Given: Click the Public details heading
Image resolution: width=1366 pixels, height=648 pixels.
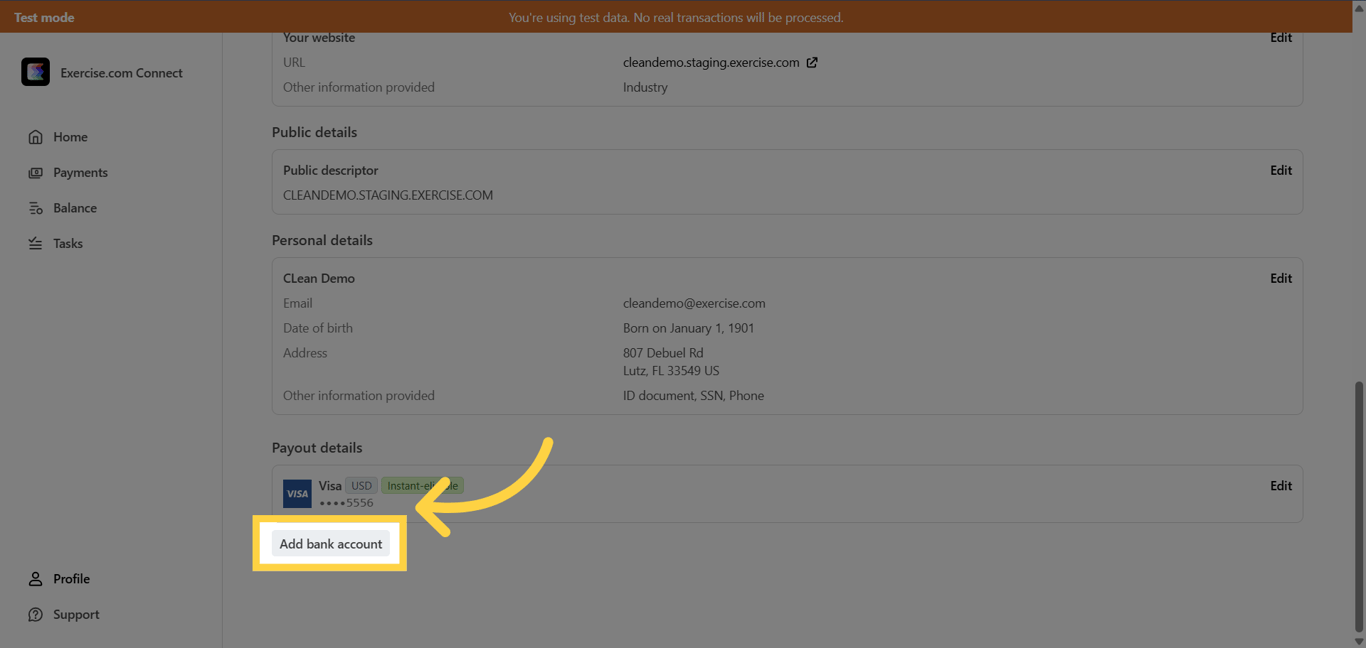Looking at the screenshot, I should click(314, 132).
